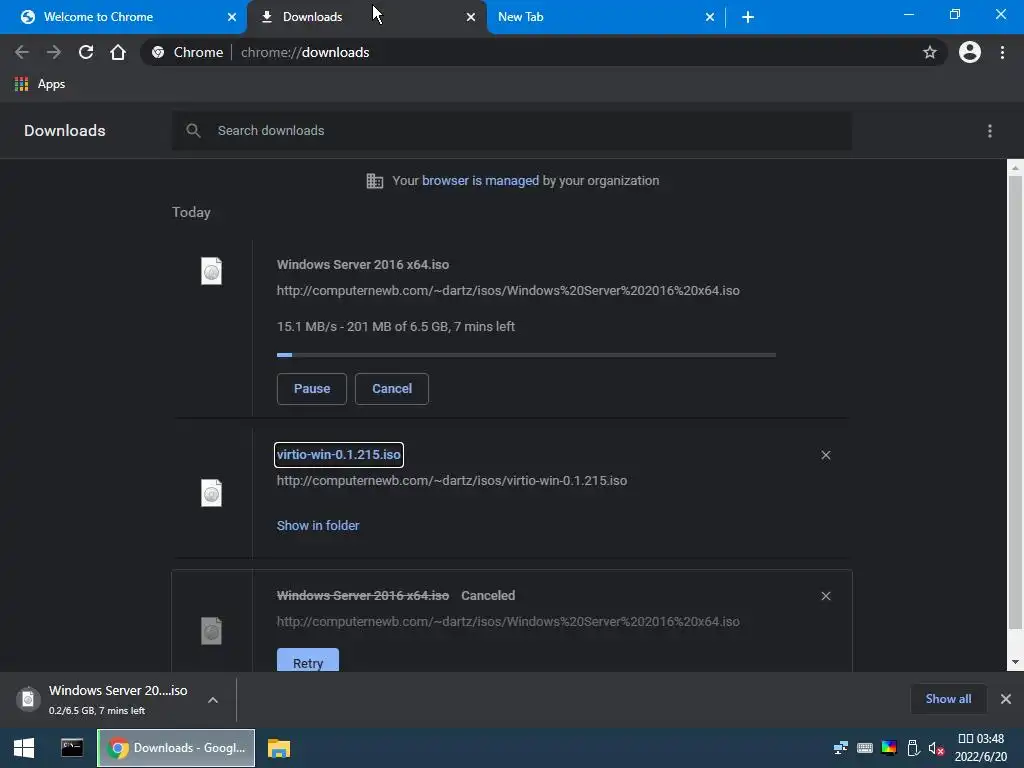Click file icon of downloading Windows Server ISO
The width and height of the screenshot is (1024, 768).
(x=211, y=271)
